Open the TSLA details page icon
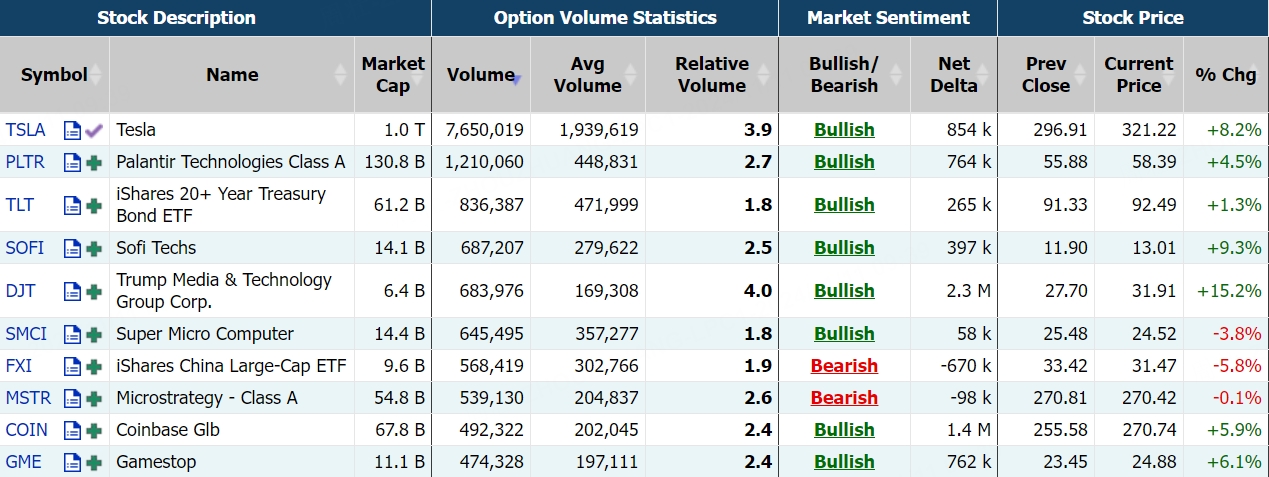 coord(72,130)
